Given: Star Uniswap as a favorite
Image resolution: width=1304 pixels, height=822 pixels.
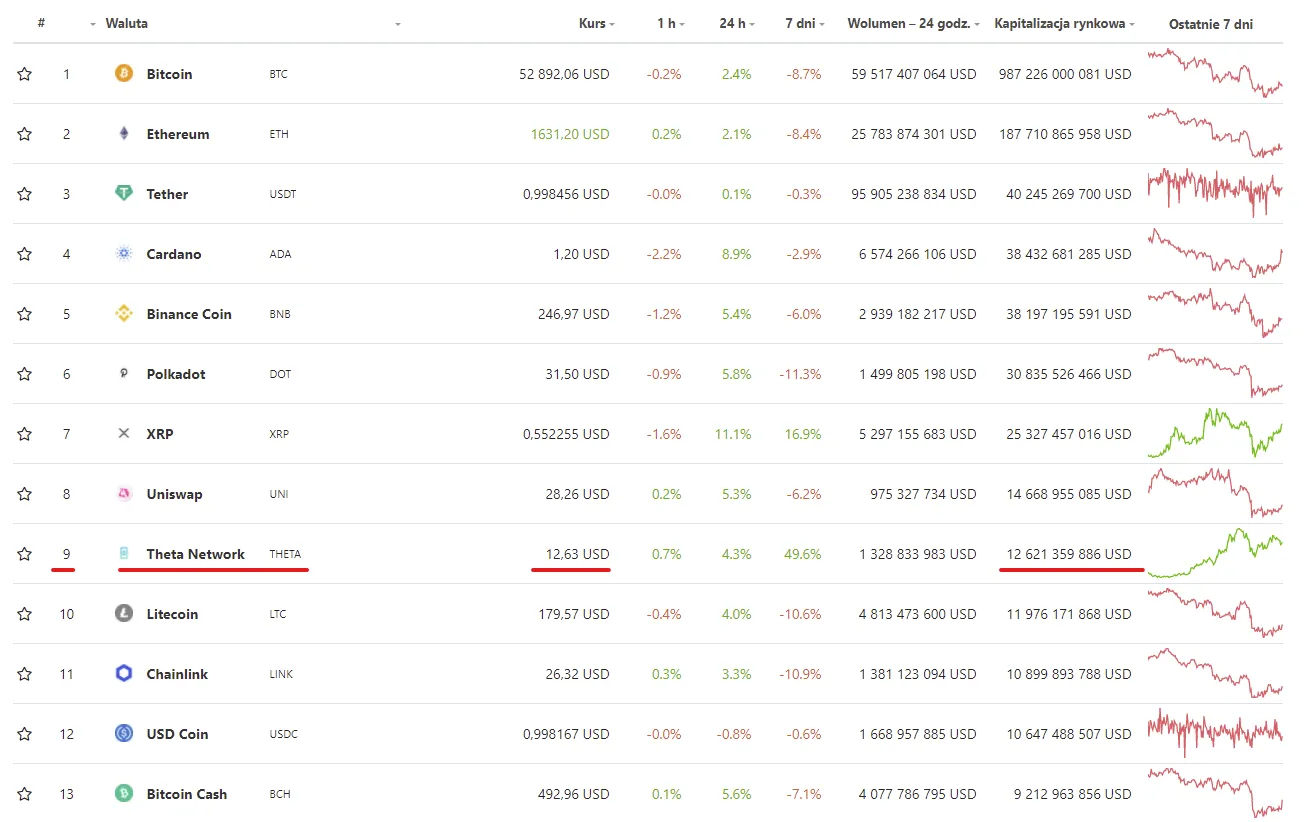Looking at the screenshot, I should coord(24,494).
